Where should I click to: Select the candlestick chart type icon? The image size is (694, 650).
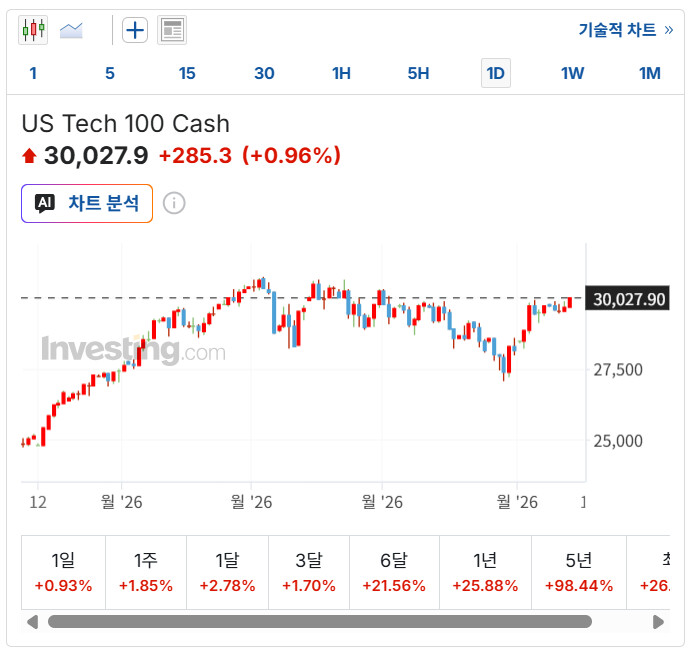click(x=33, y=30)
